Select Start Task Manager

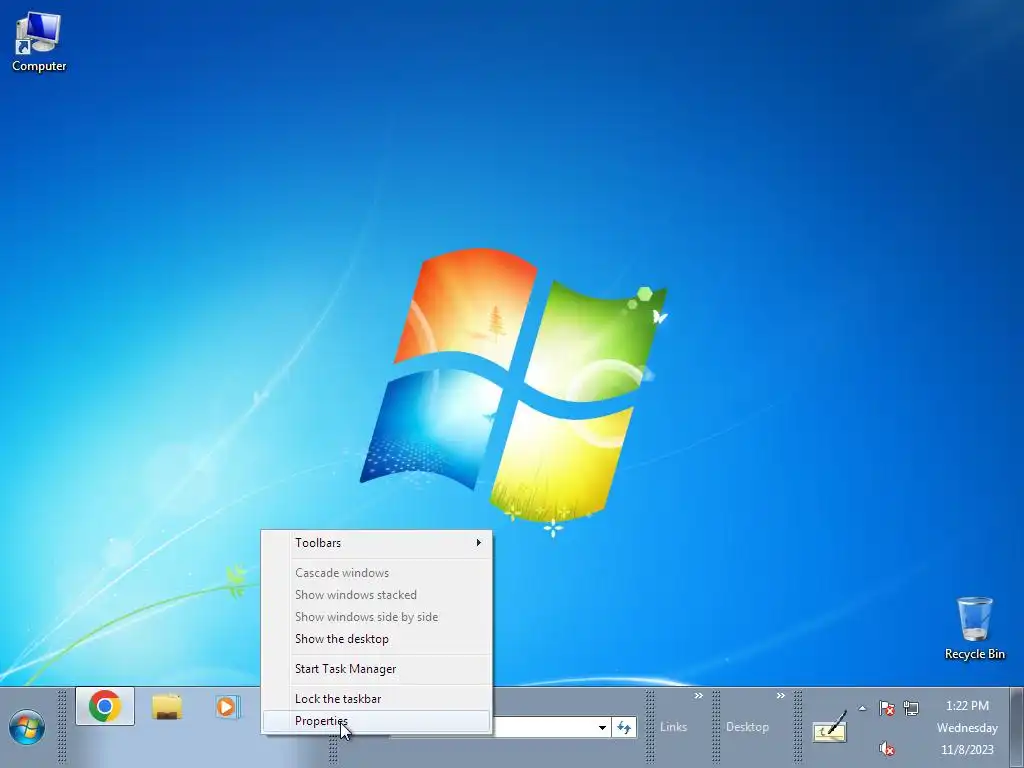click(x=376, y=669)
